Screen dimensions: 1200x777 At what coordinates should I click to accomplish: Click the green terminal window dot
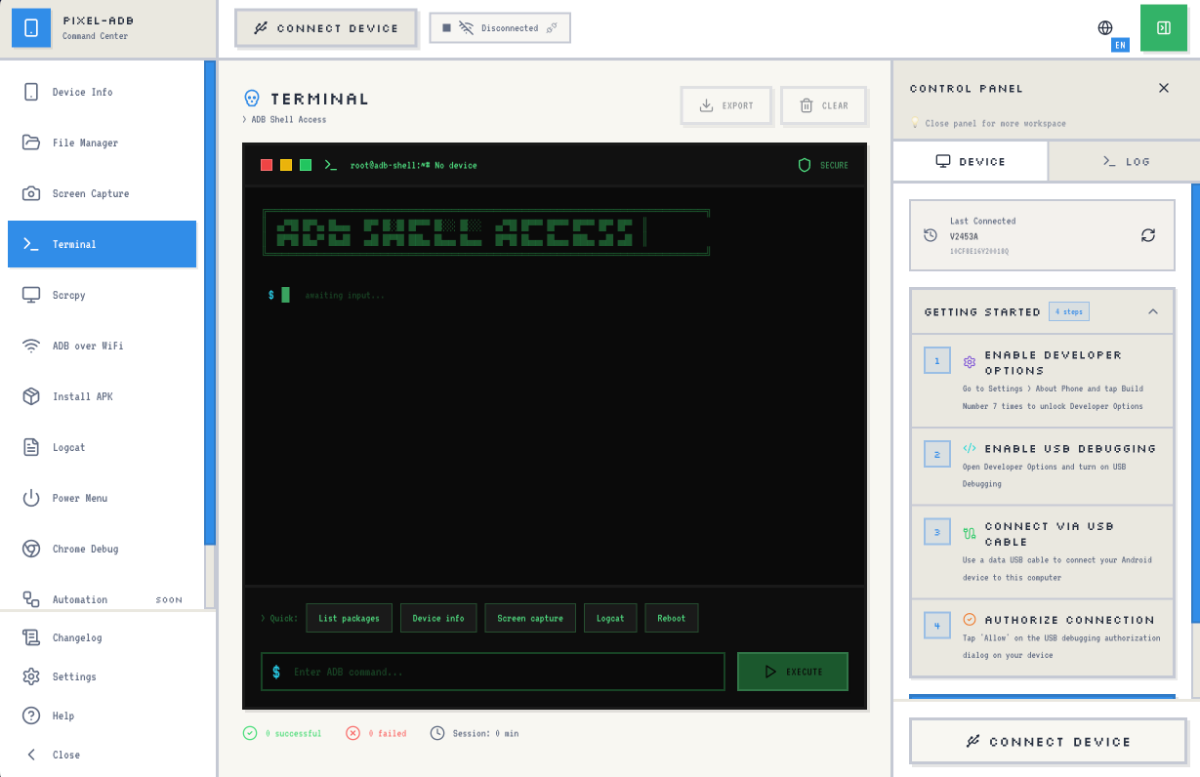click(306, 165)
